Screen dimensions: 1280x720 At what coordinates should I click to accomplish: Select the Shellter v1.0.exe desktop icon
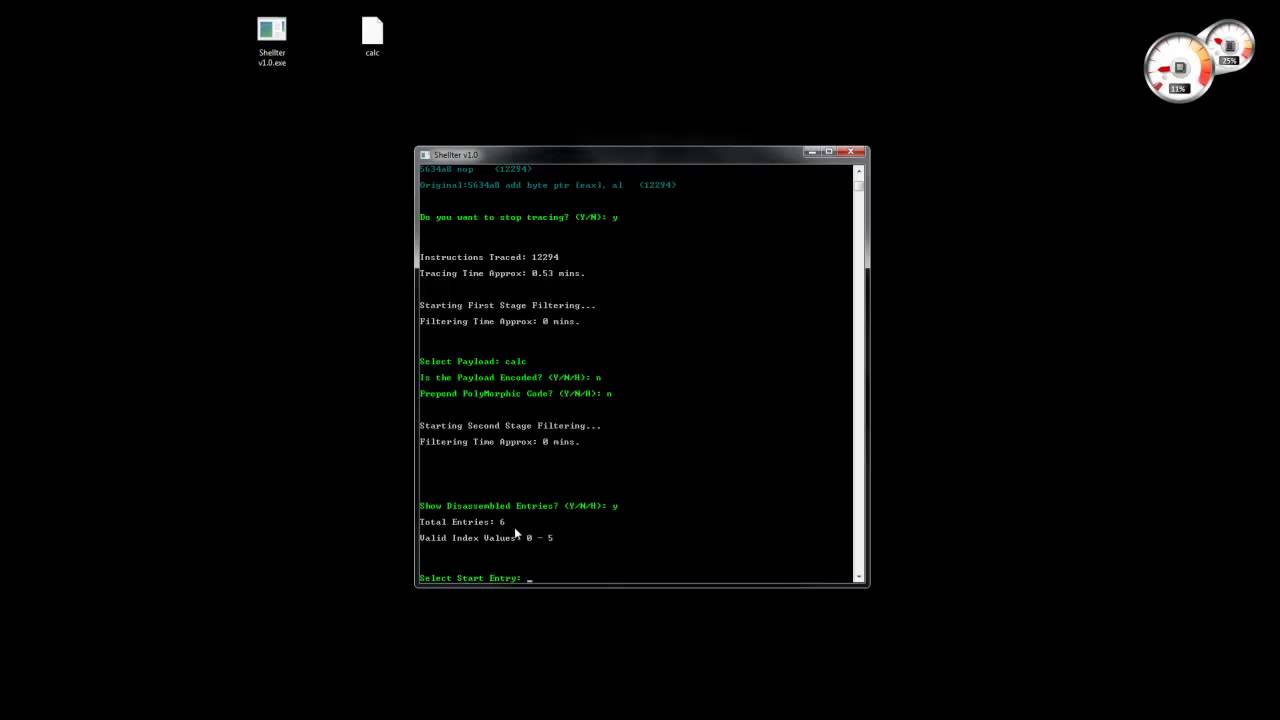pyautogui.click(x=272, y=42)
